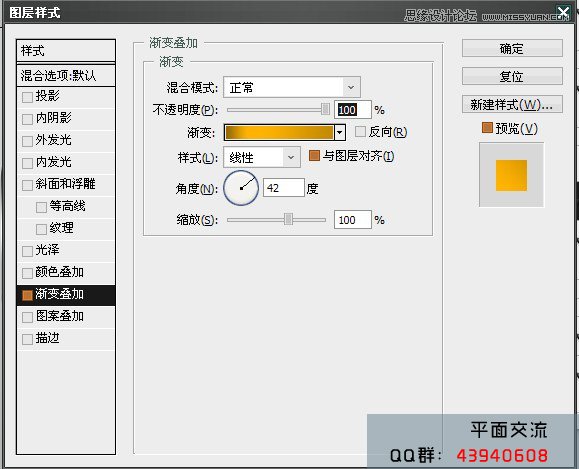Click the scale value field
The width and height of the screenshot is (579, 469).
point(353,220)
